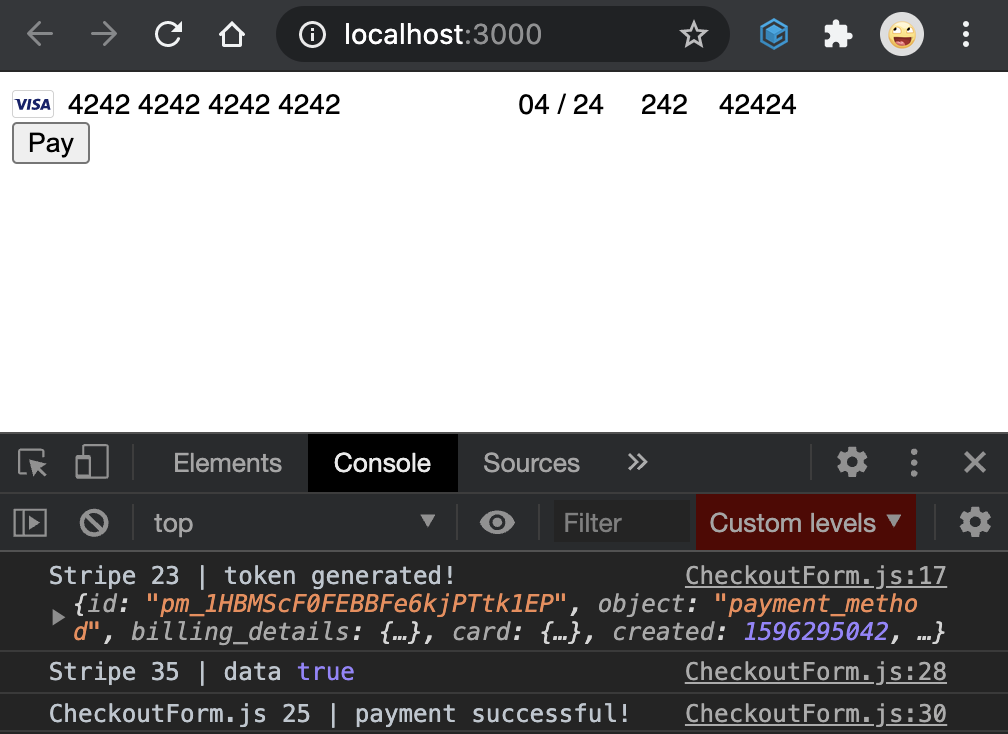Click the Pay button
1008x734 pixels.
tap(50, 143)
